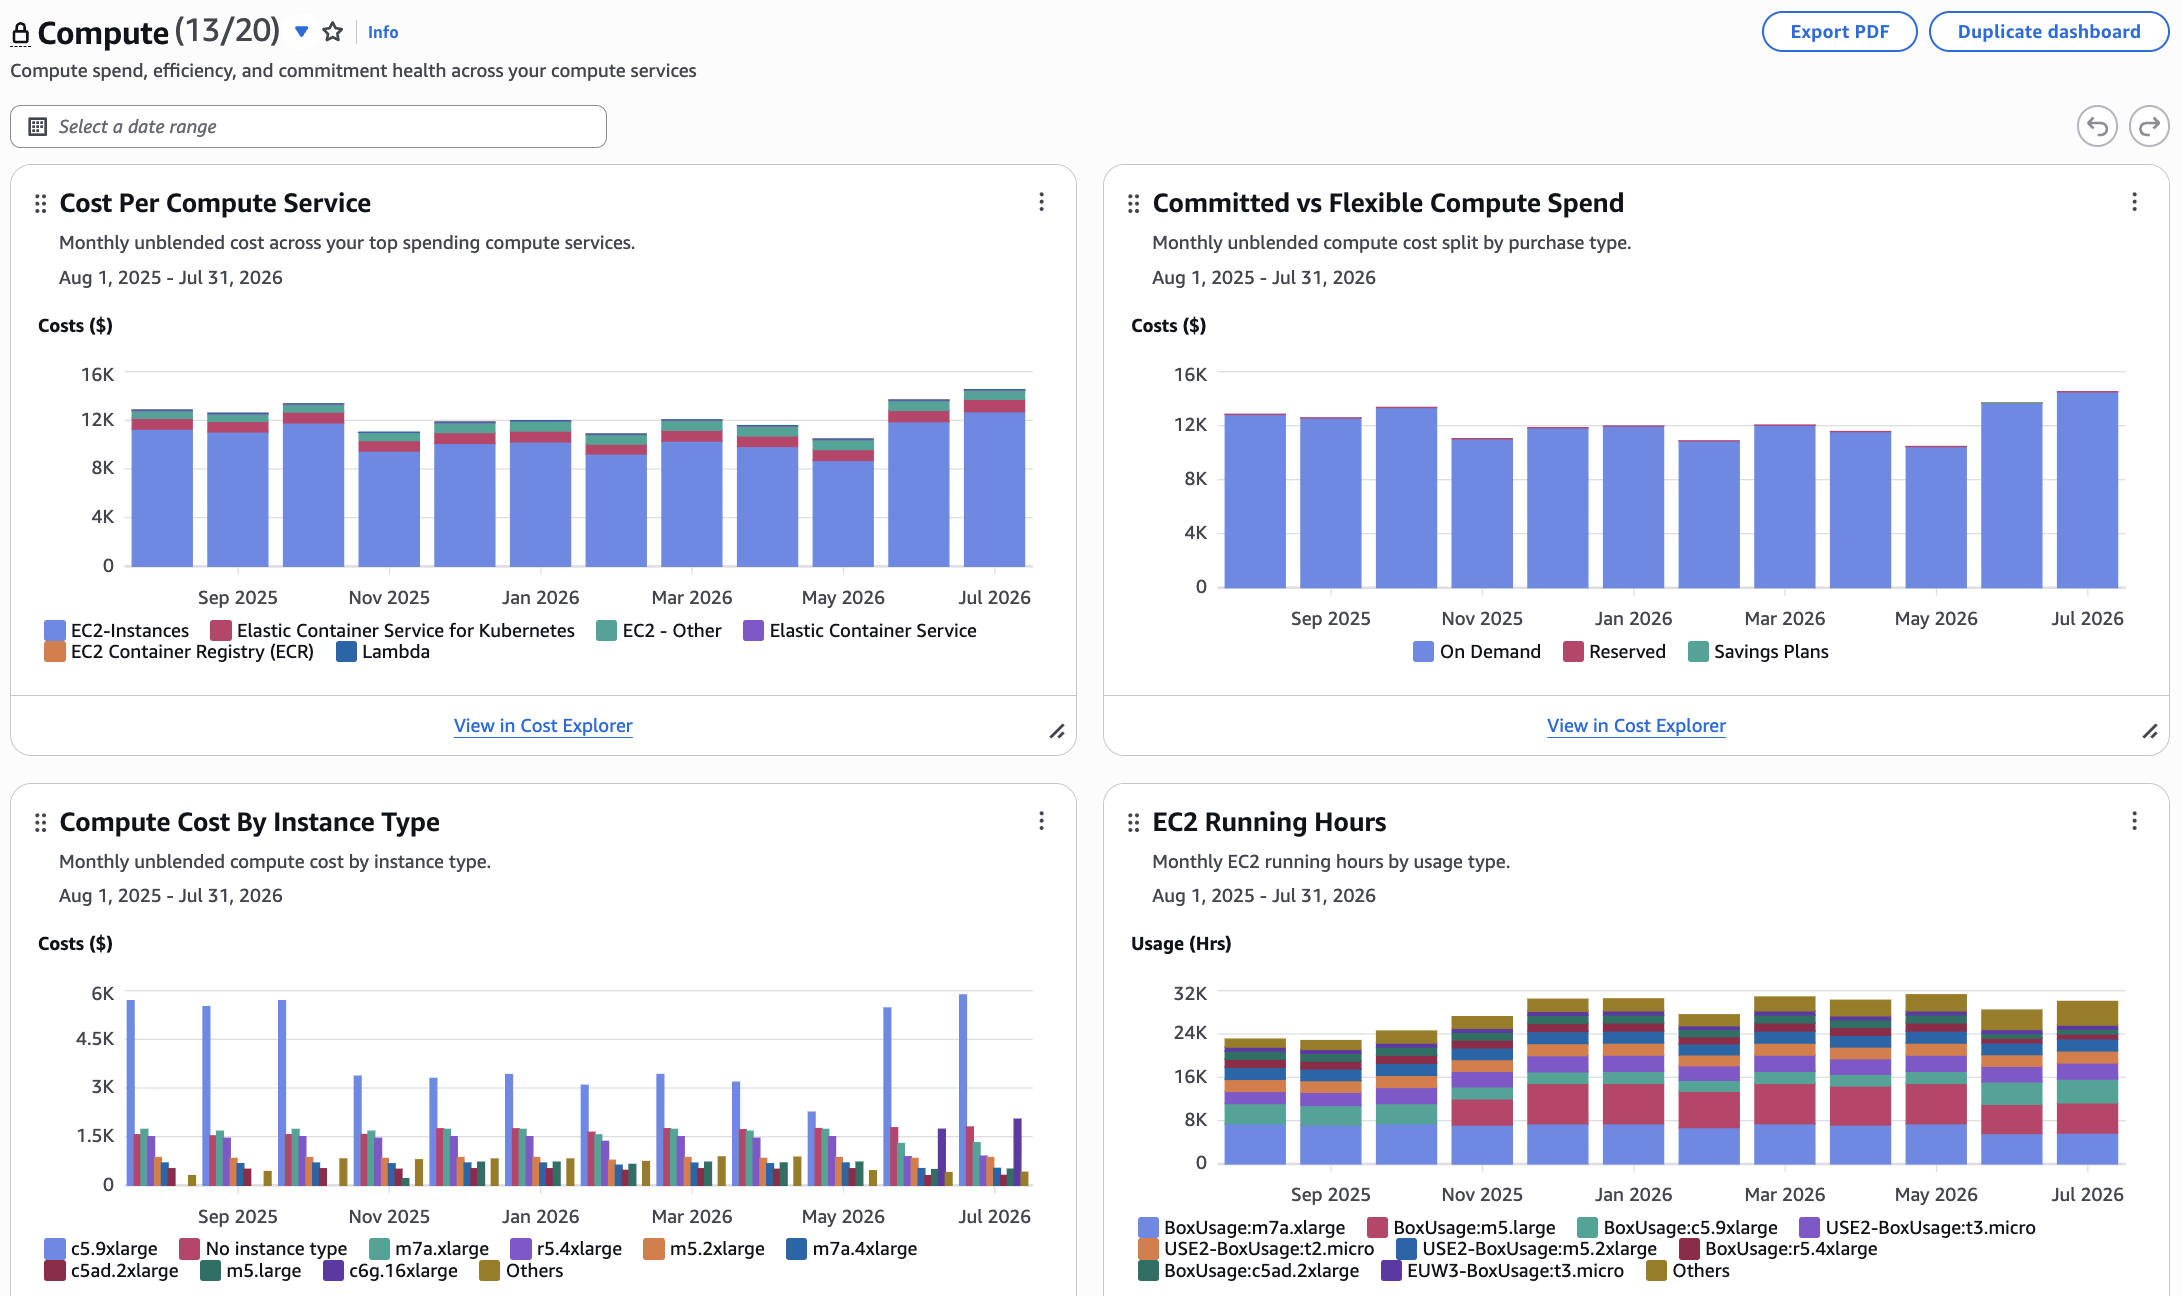View Committed vs Flexible spend in Cost Explorer
The width and height of the screenshot is (2182, 1296).
pos(1636,725)
